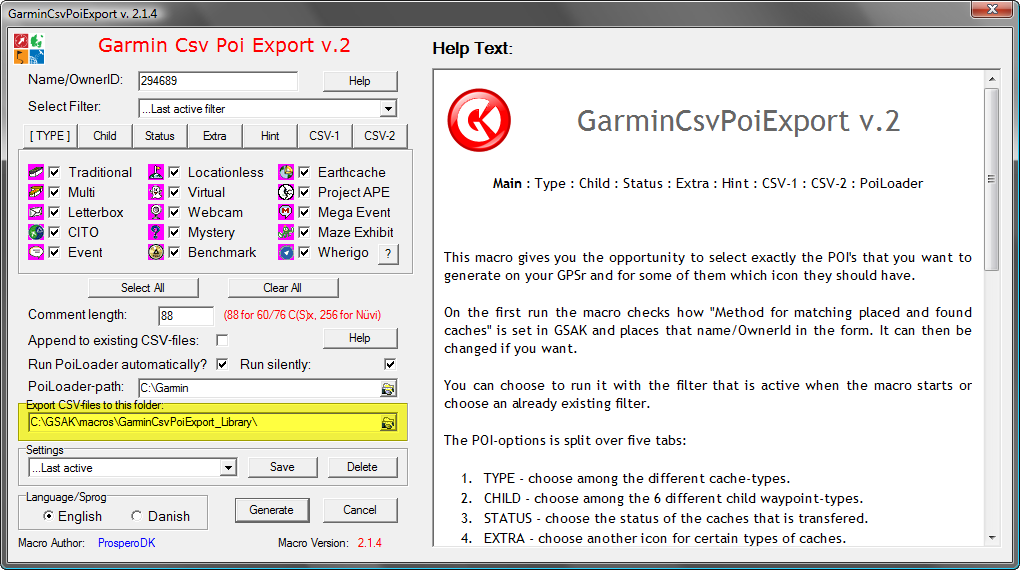Screen dimensions: 1020x570
Task: Click the export folder path field
Action: pyautogui.click(x=204, y=422)
